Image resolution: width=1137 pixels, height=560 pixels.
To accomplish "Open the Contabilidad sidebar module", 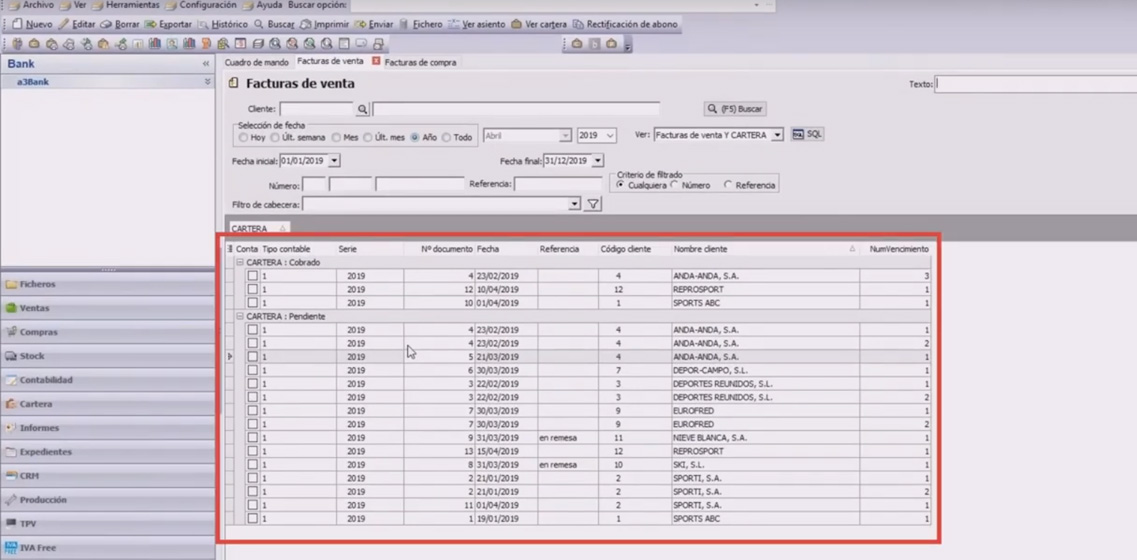I will tap(46, 380).
